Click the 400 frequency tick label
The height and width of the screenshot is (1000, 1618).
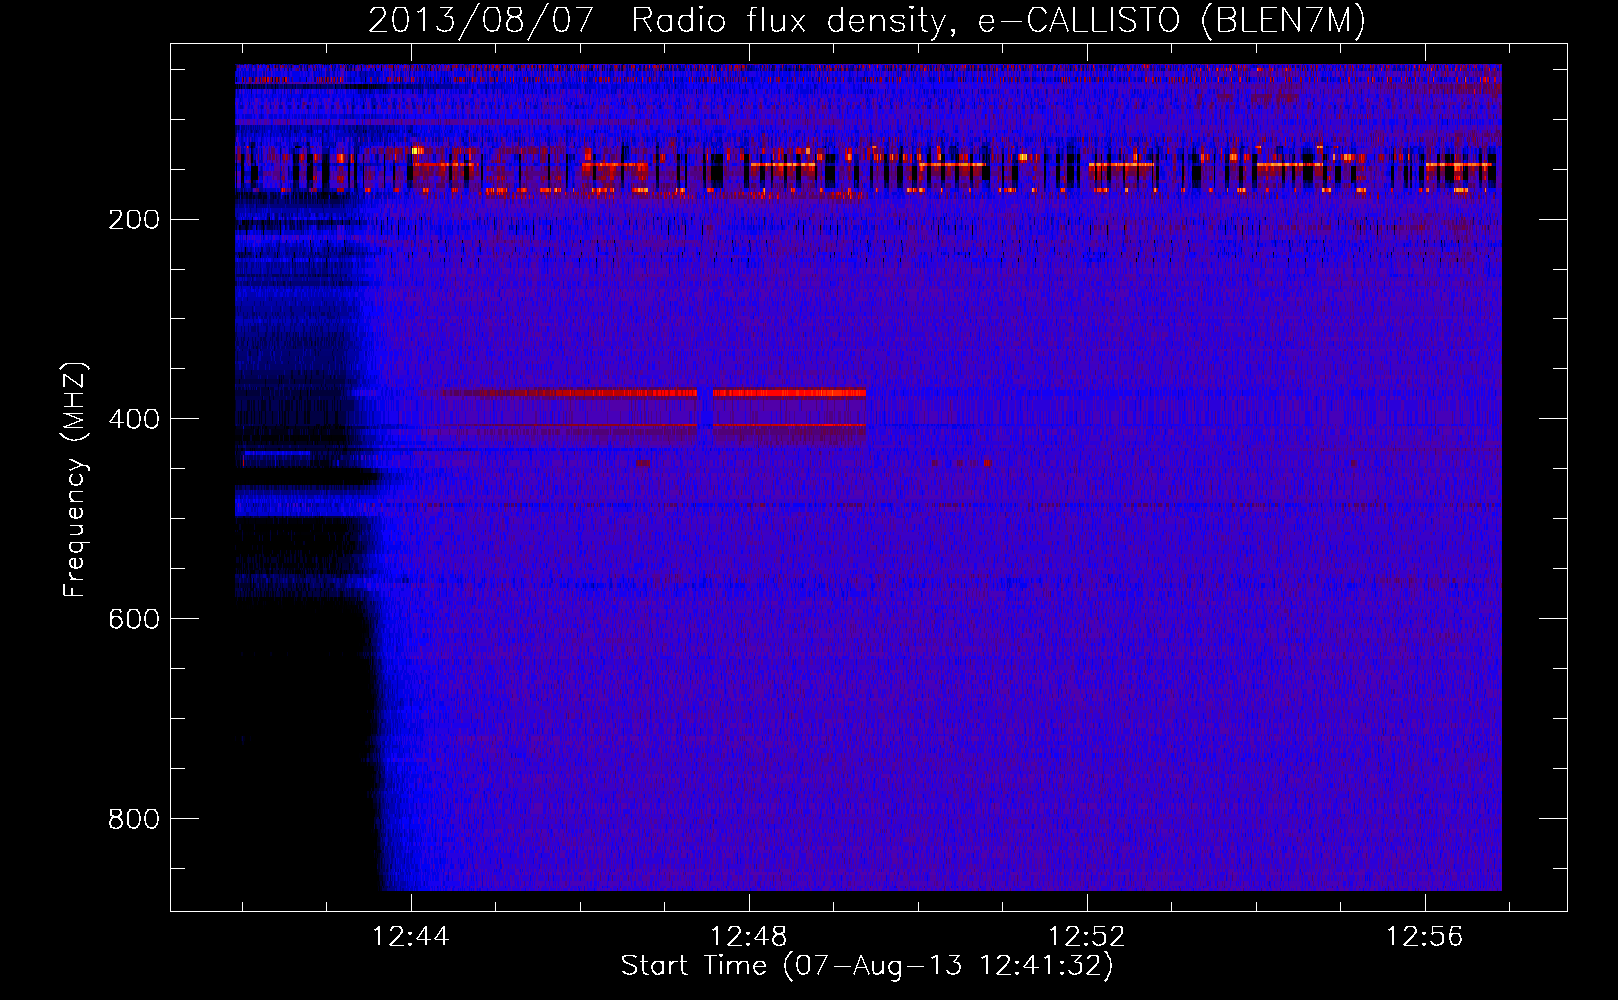134,419
